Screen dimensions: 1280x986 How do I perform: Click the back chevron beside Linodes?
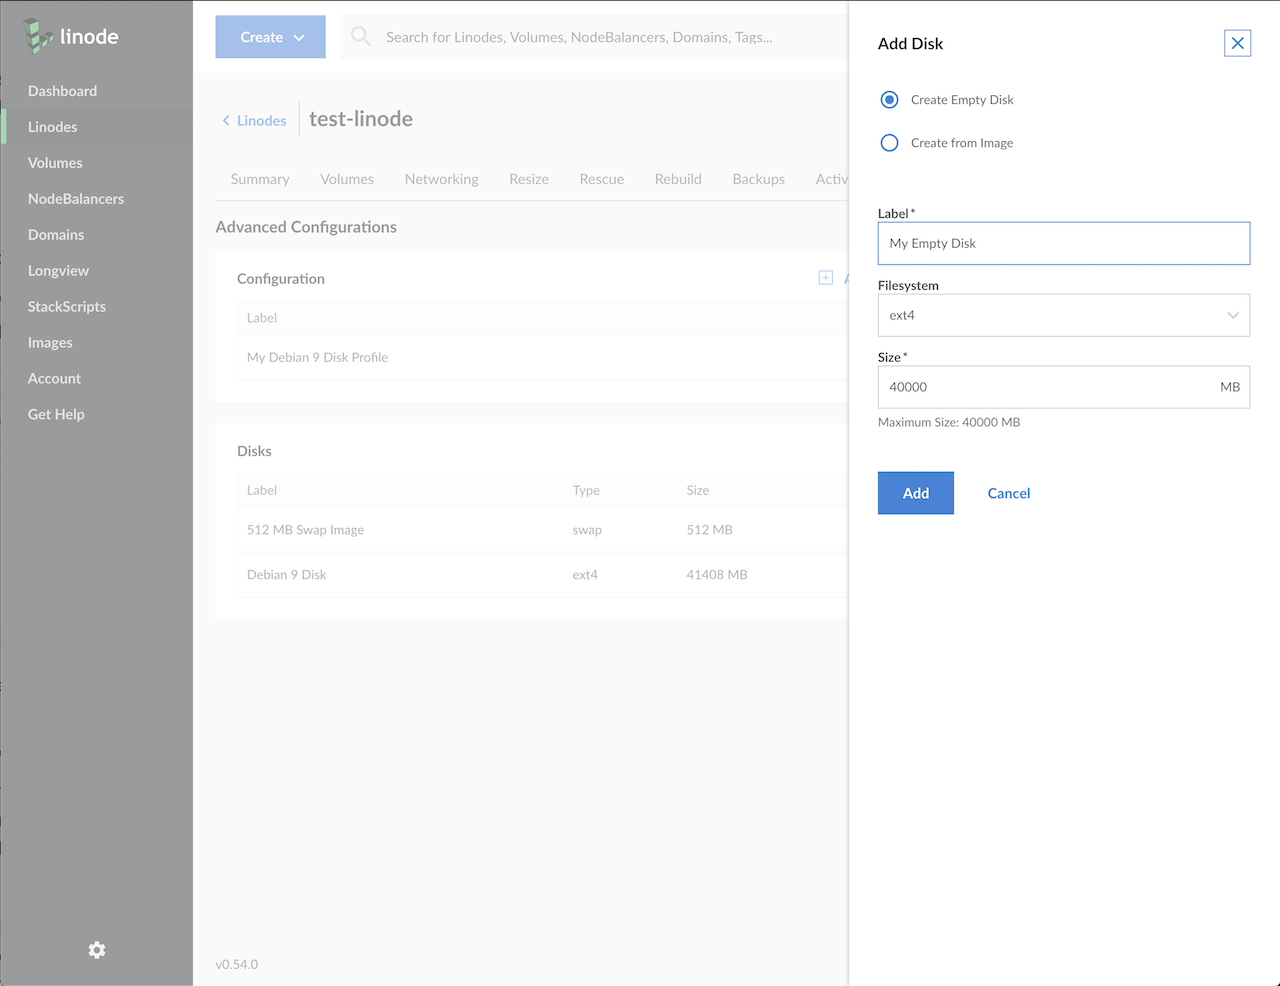(x=226, y=121)
